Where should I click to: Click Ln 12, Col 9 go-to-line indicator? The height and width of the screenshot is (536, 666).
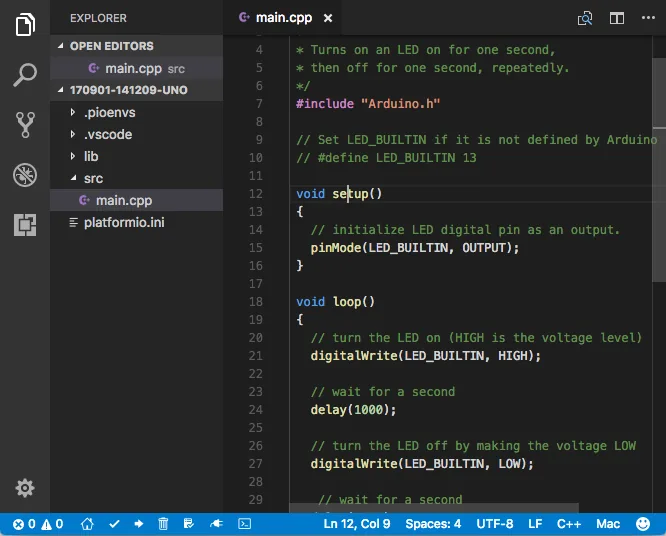point(357,524)
